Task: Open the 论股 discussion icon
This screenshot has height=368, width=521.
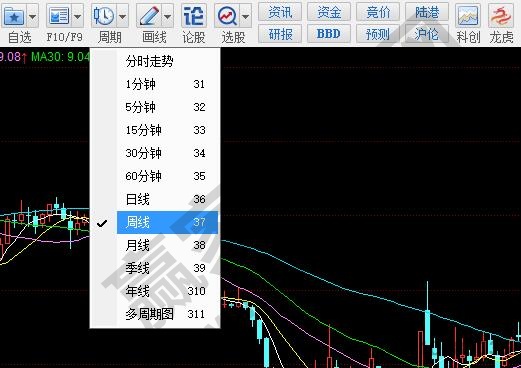Action: click(x=194, y=16)
